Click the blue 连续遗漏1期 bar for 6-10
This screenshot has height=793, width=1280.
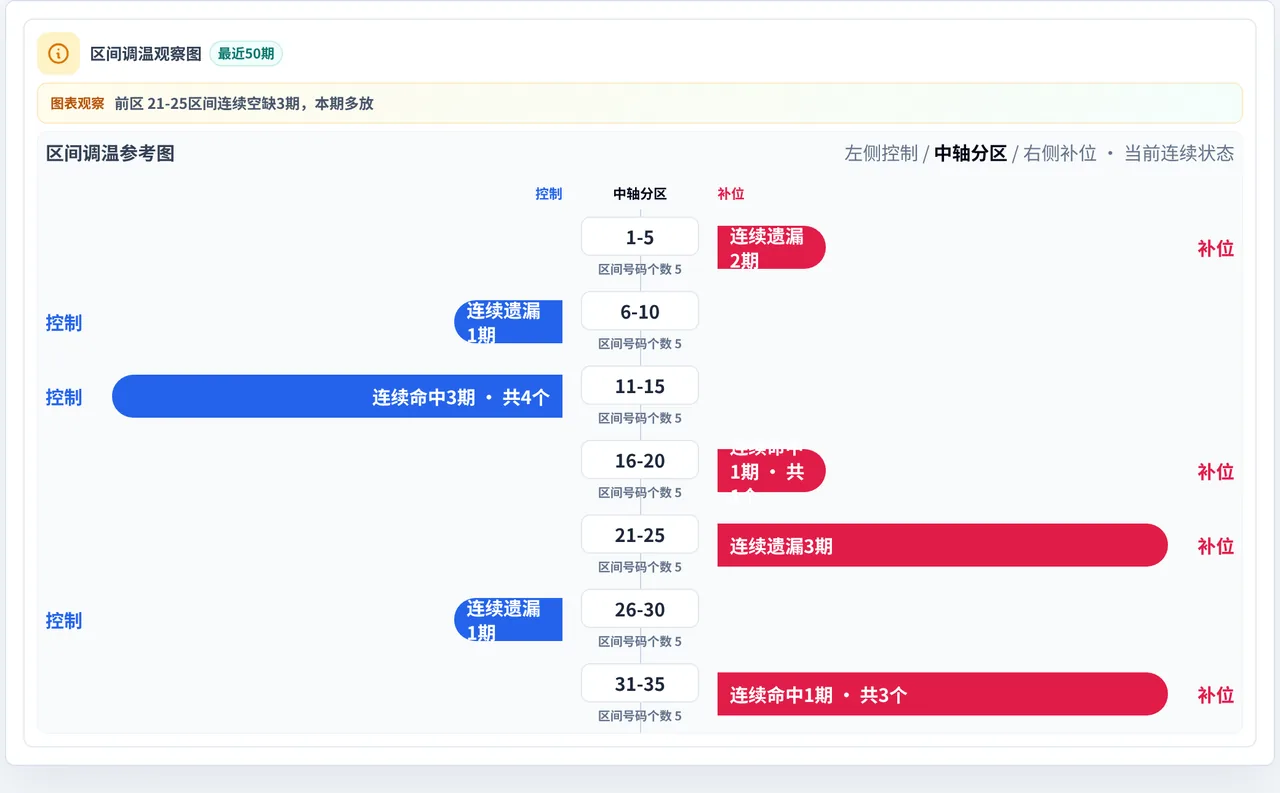pos(508,322)
